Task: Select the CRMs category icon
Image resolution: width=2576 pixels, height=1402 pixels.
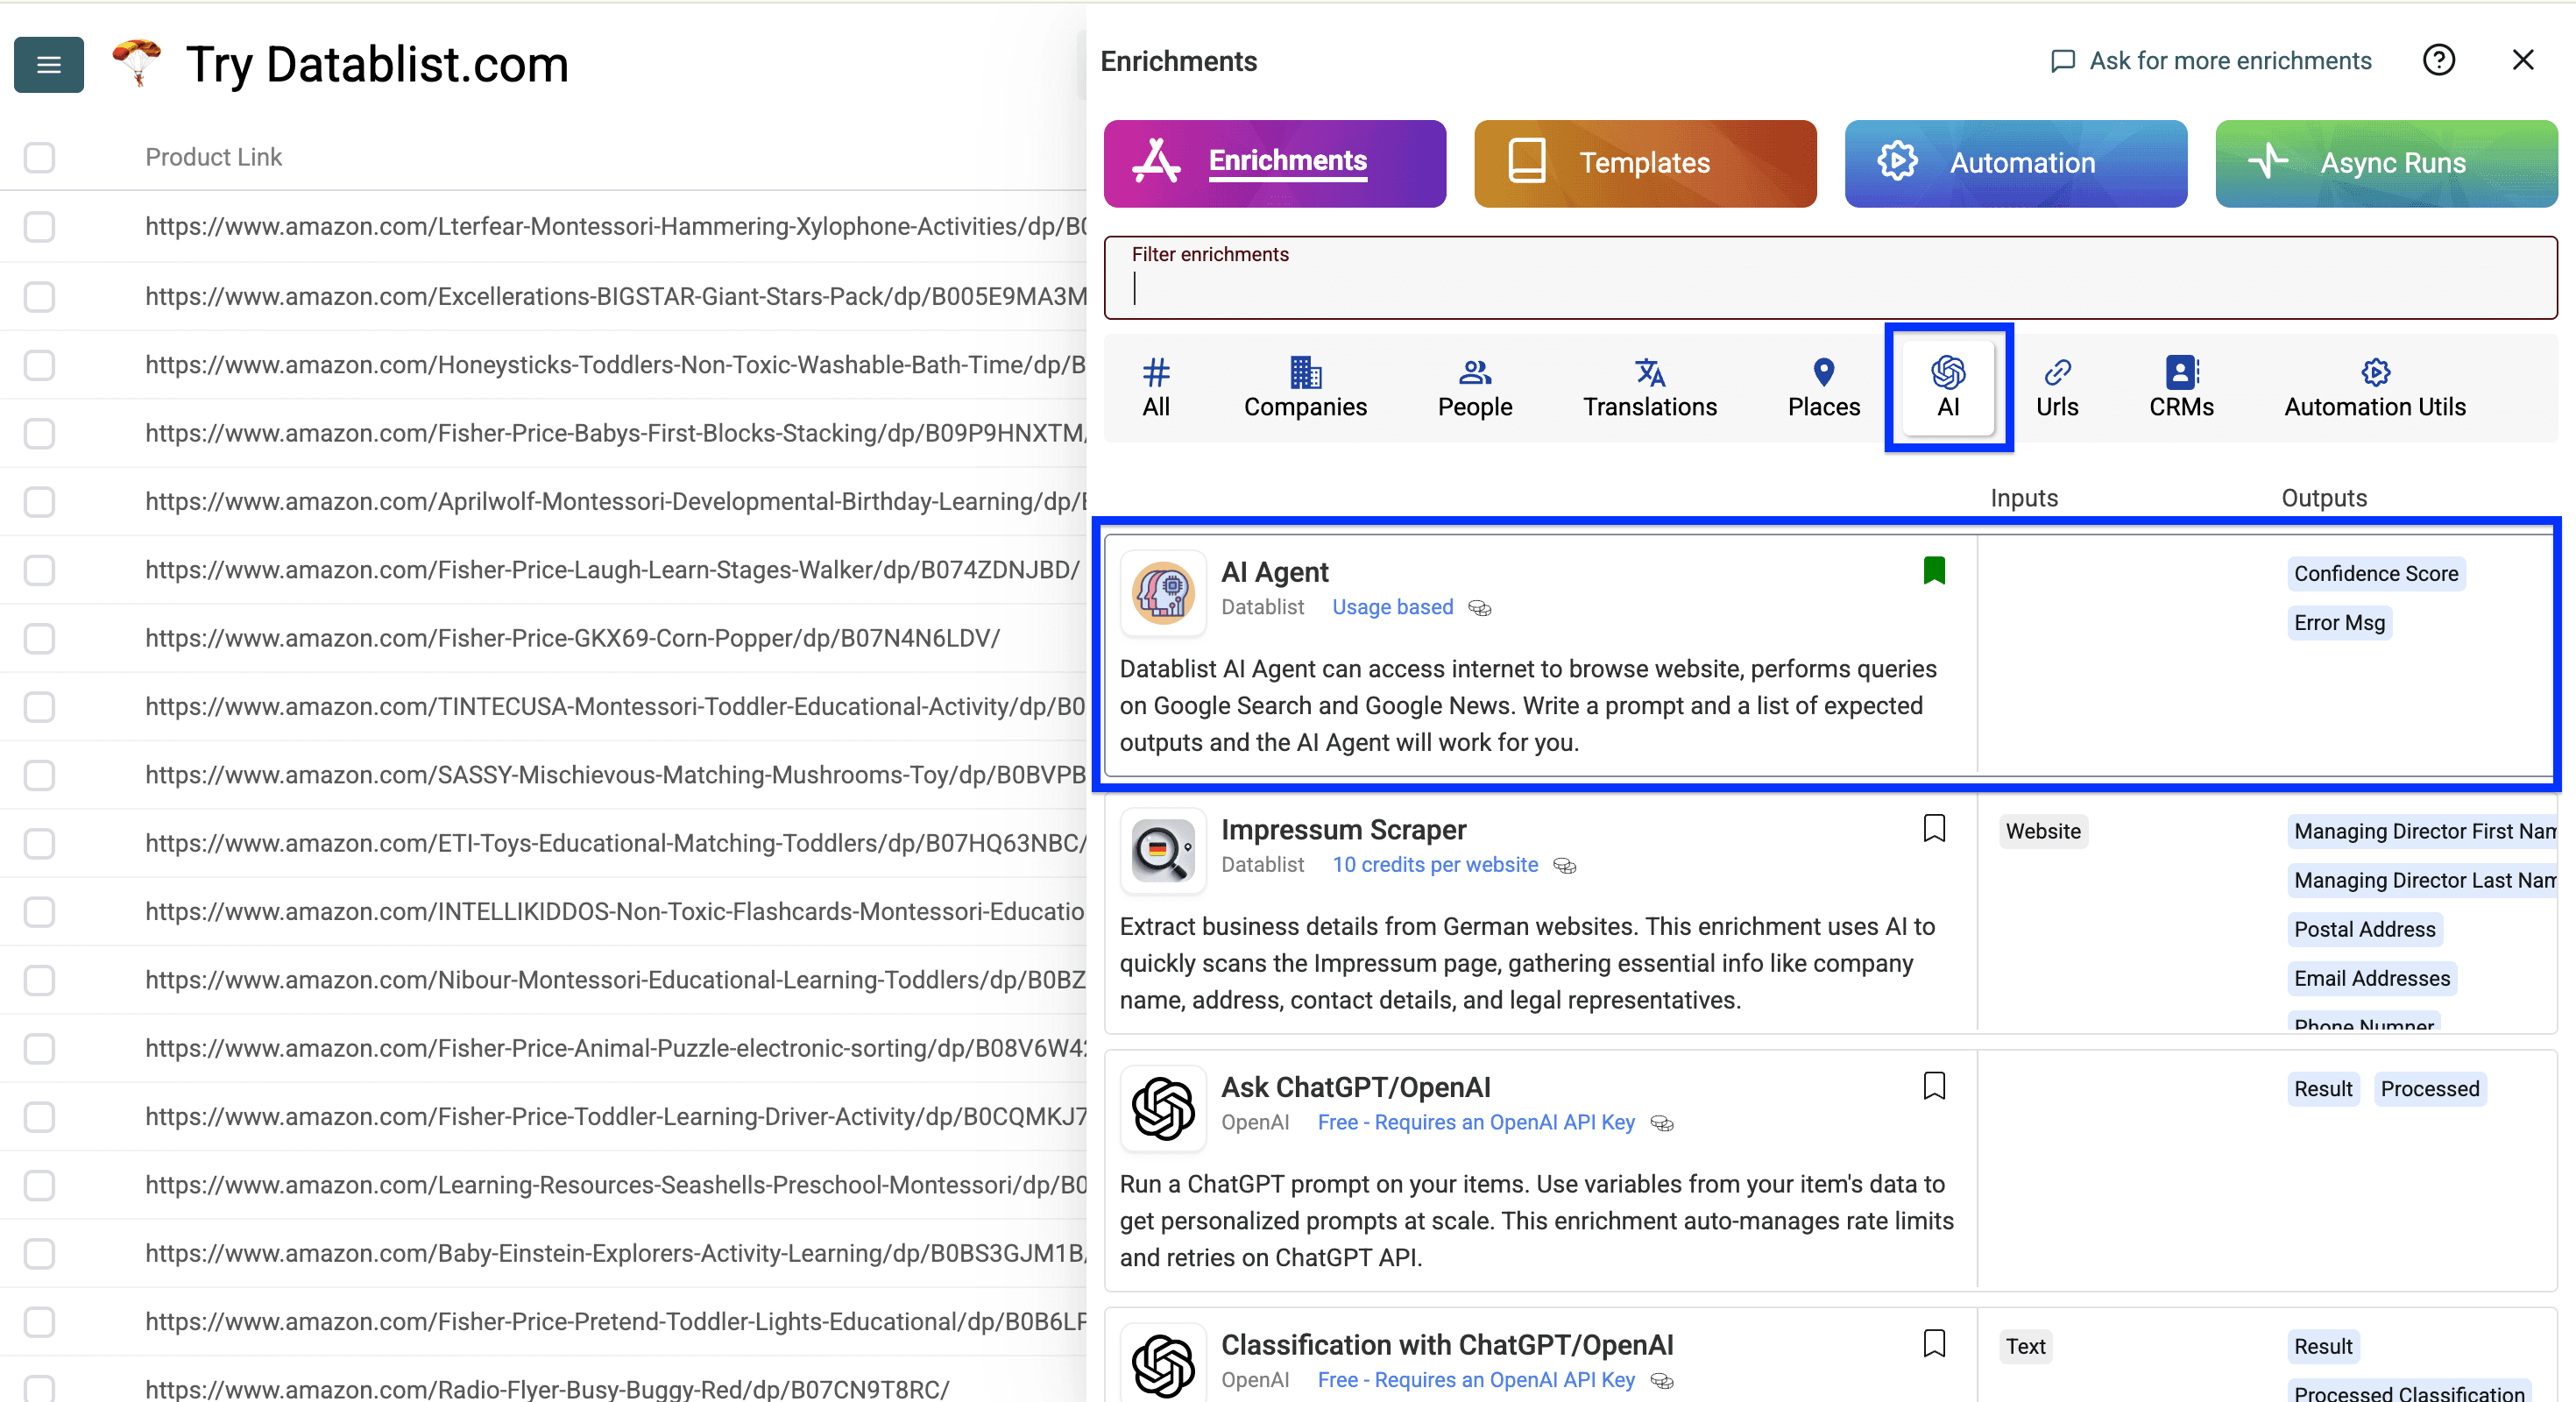Action: [x=2180, y=386]
